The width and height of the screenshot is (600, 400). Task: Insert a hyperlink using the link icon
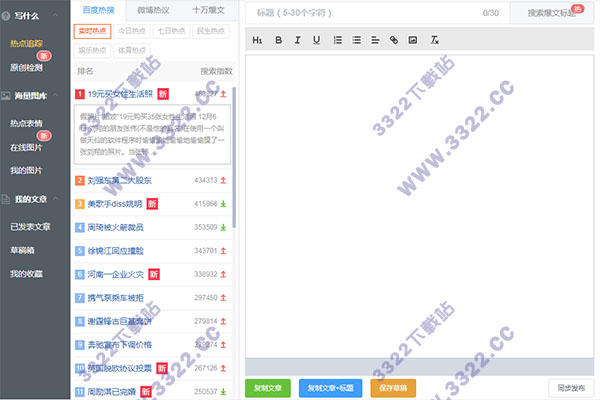(394, 40)
